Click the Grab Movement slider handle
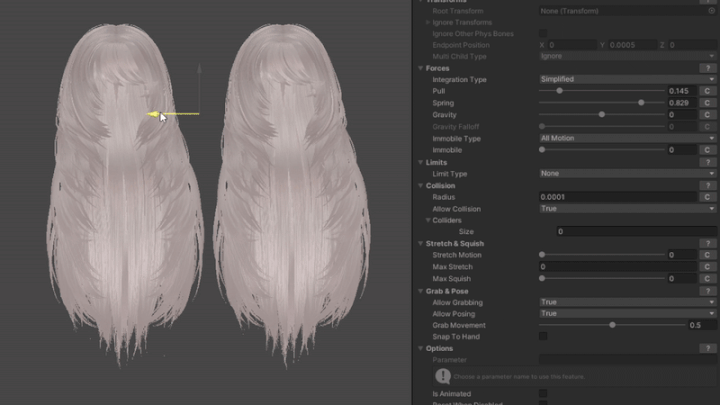The width and height of the screenshot is (720, 405). [612, 325]
